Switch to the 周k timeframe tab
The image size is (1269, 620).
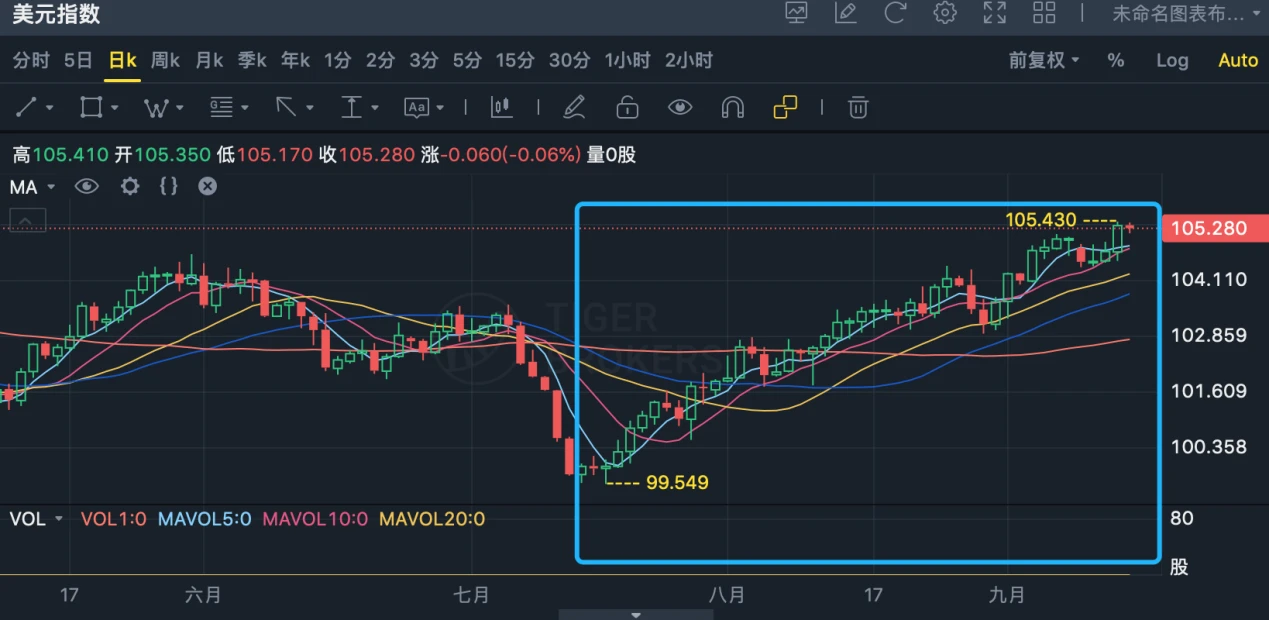[x=165, y=60]
